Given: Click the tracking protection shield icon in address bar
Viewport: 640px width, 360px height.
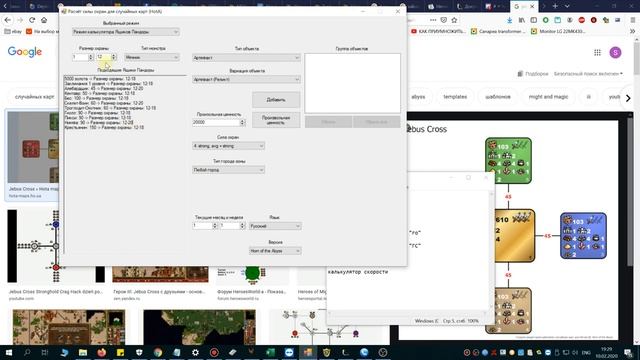Looking at the screenshot, I should (x=444, y=20).
